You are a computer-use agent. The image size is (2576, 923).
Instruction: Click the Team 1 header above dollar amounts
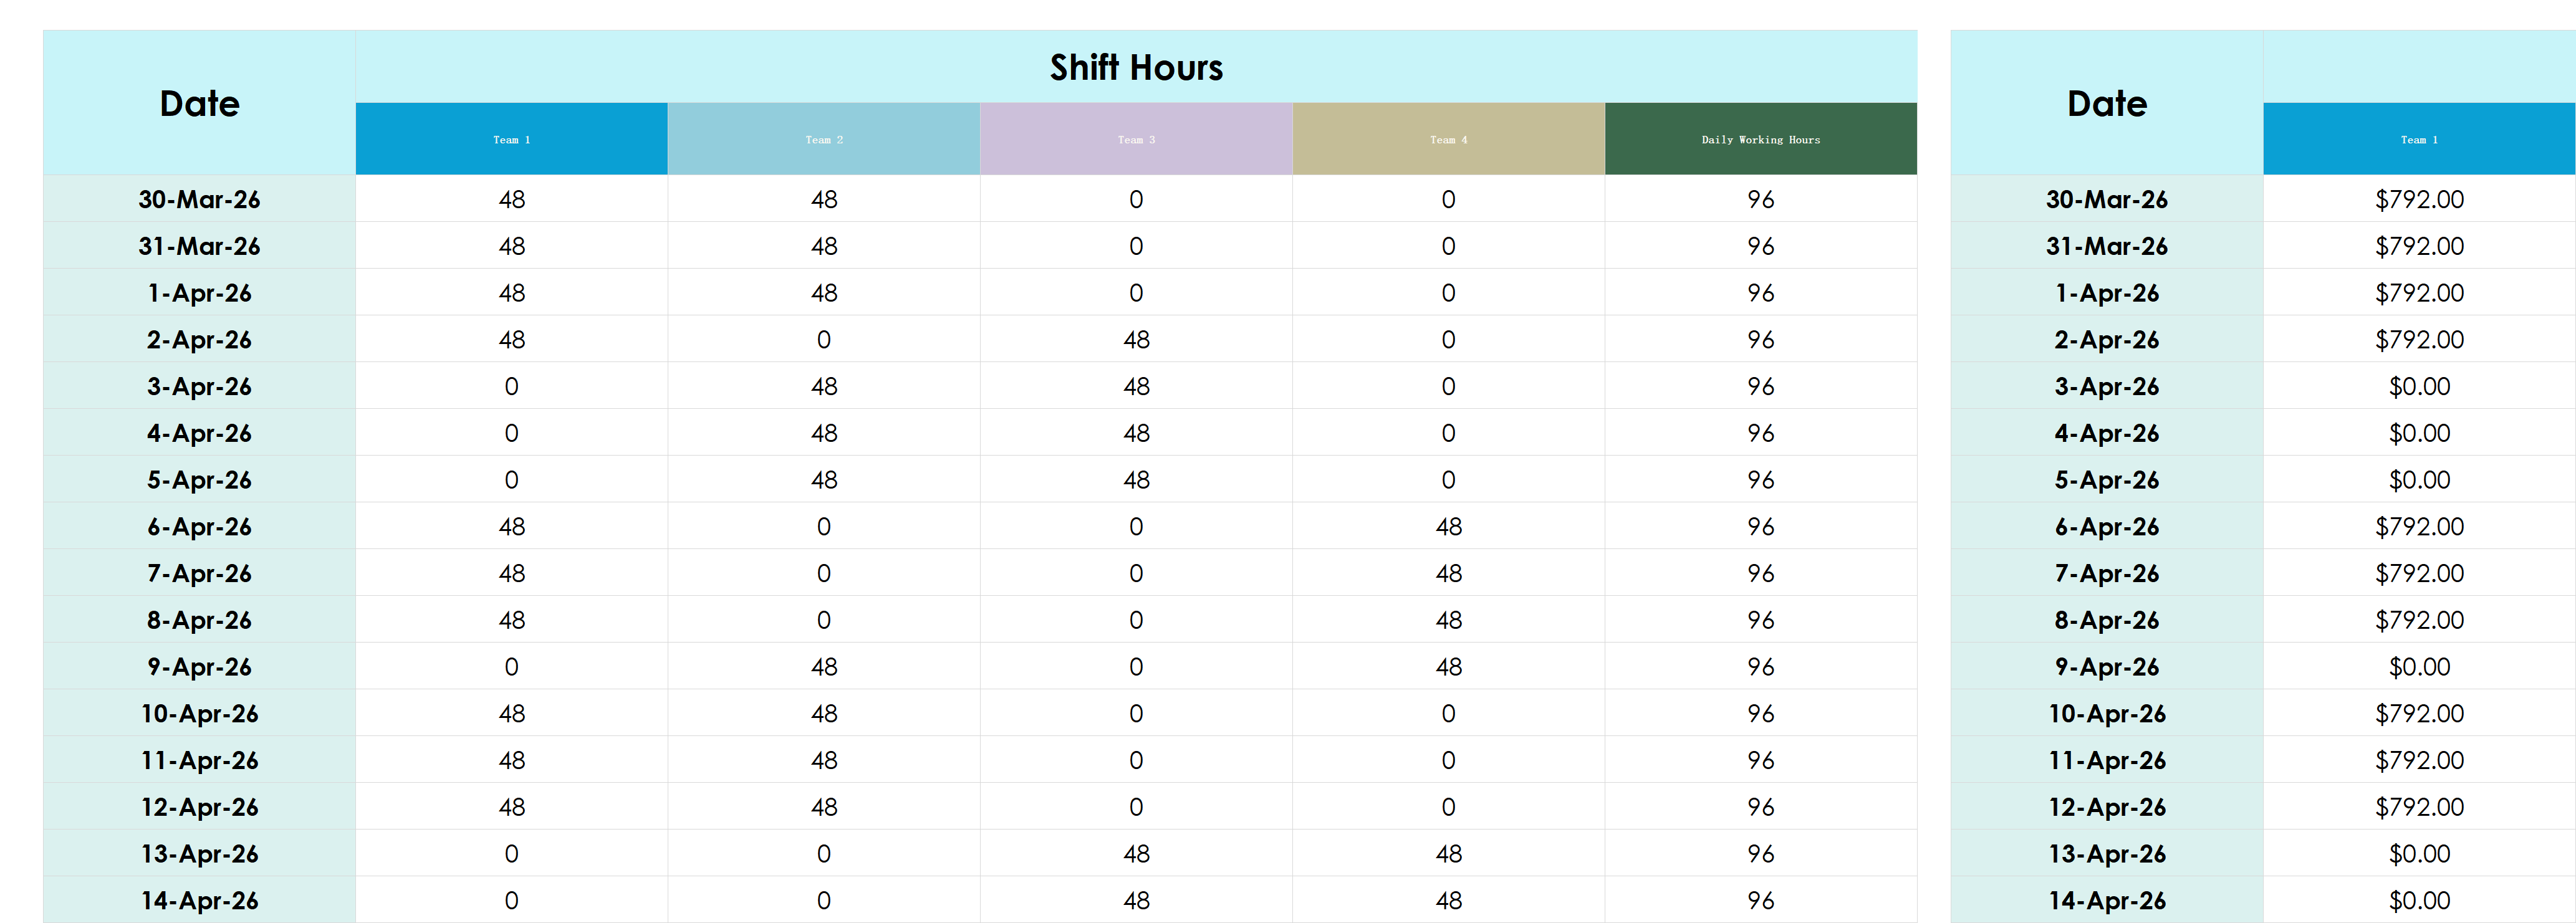2419,139
